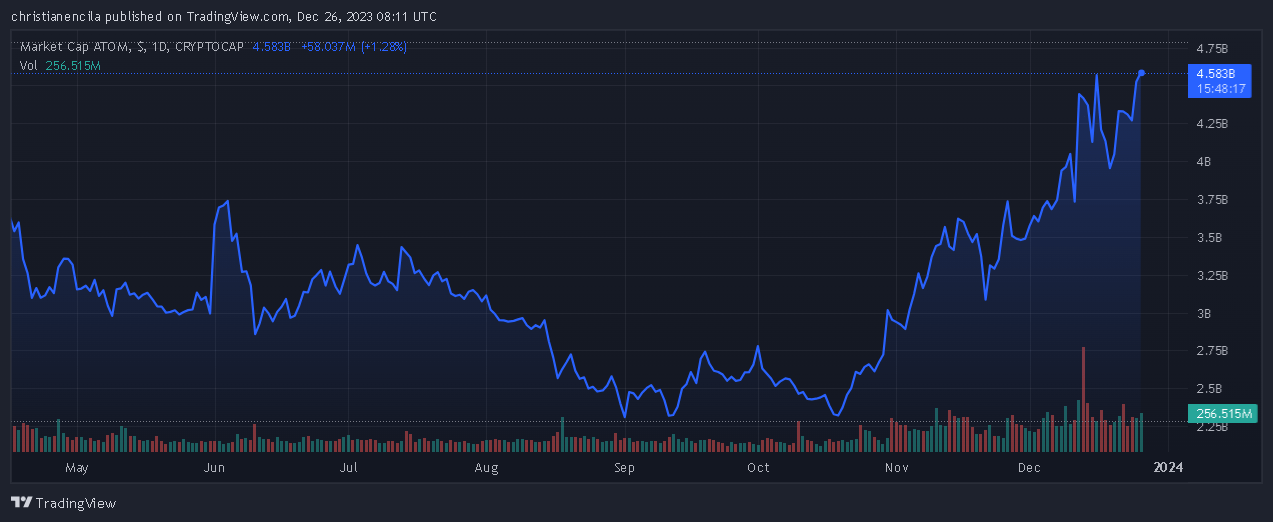Click the tallest red volume bar in December
Image resolution: width=1273 pixels, height=522 pixels.
1083,400
